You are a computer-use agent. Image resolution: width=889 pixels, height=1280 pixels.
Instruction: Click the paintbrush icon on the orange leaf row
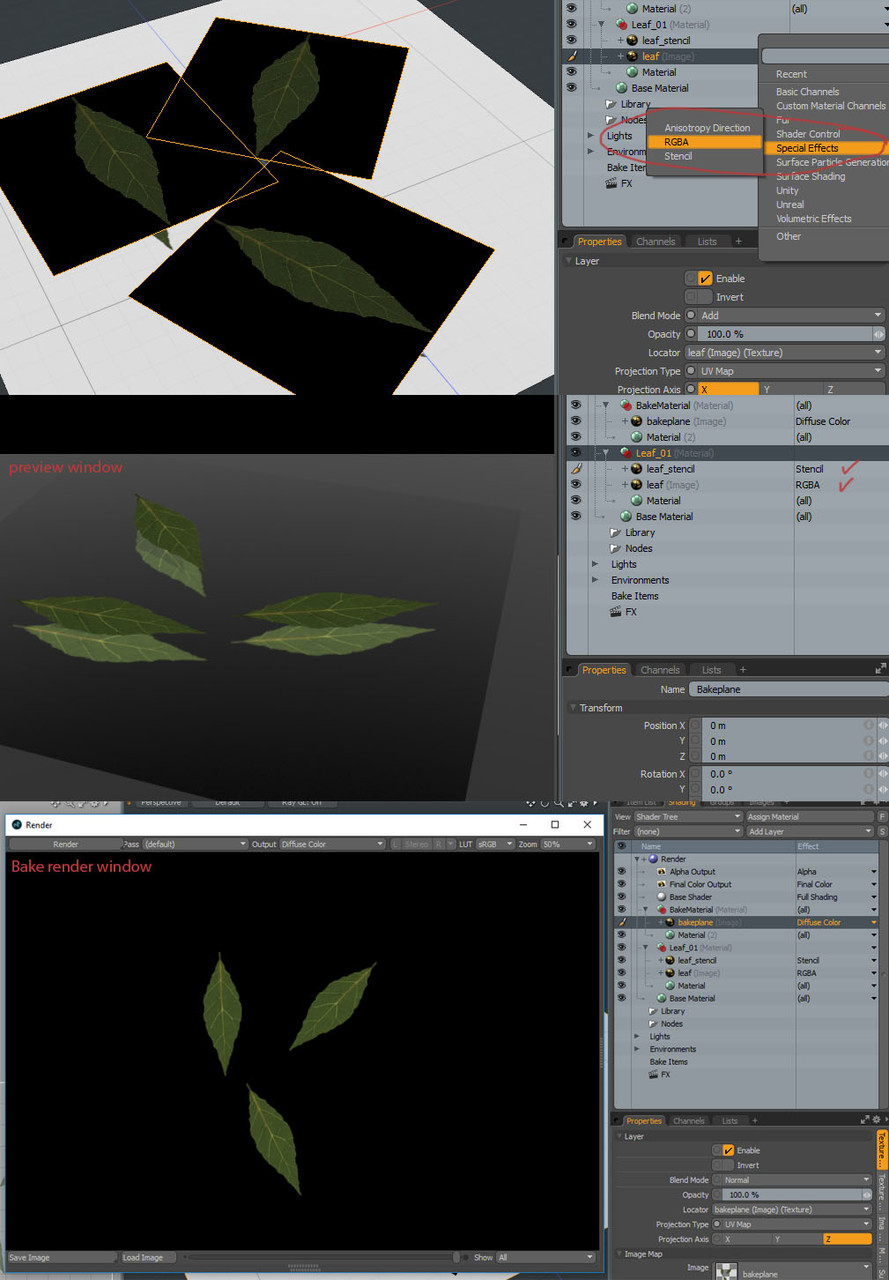click(x=572, y=56)
